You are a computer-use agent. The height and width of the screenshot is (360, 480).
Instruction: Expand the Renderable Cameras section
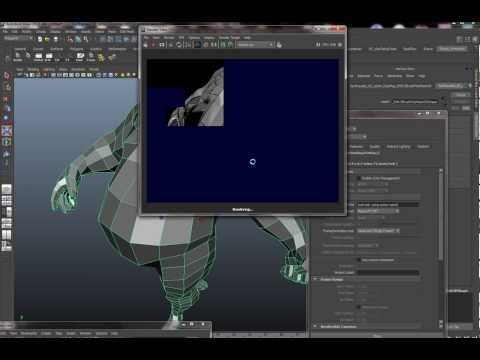[x=315, y=326]
